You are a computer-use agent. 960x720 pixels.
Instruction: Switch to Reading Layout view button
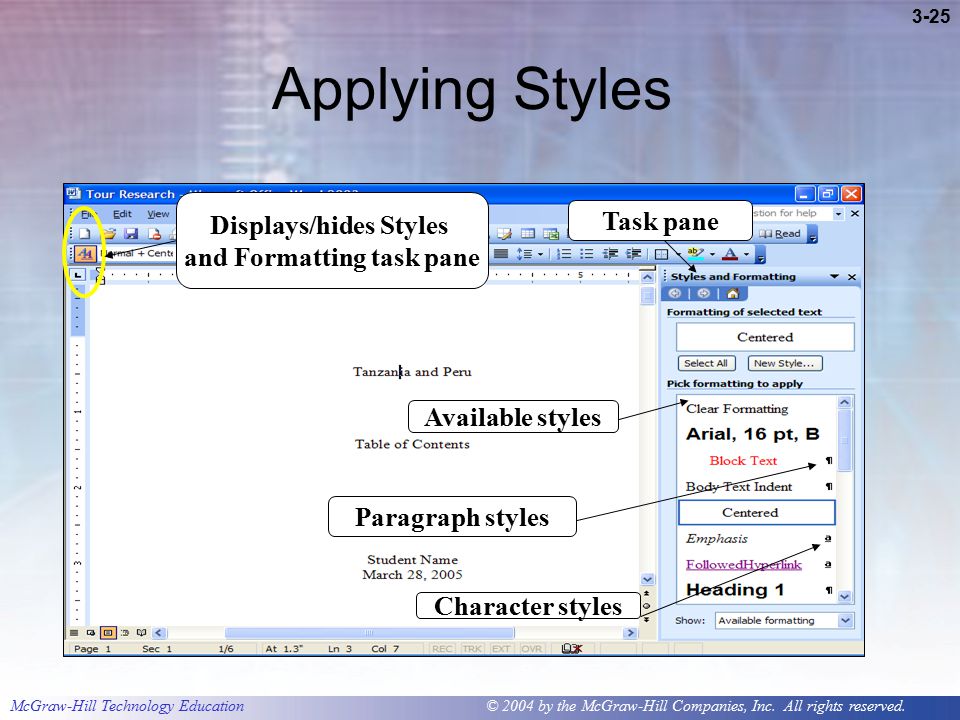point(141,632)
